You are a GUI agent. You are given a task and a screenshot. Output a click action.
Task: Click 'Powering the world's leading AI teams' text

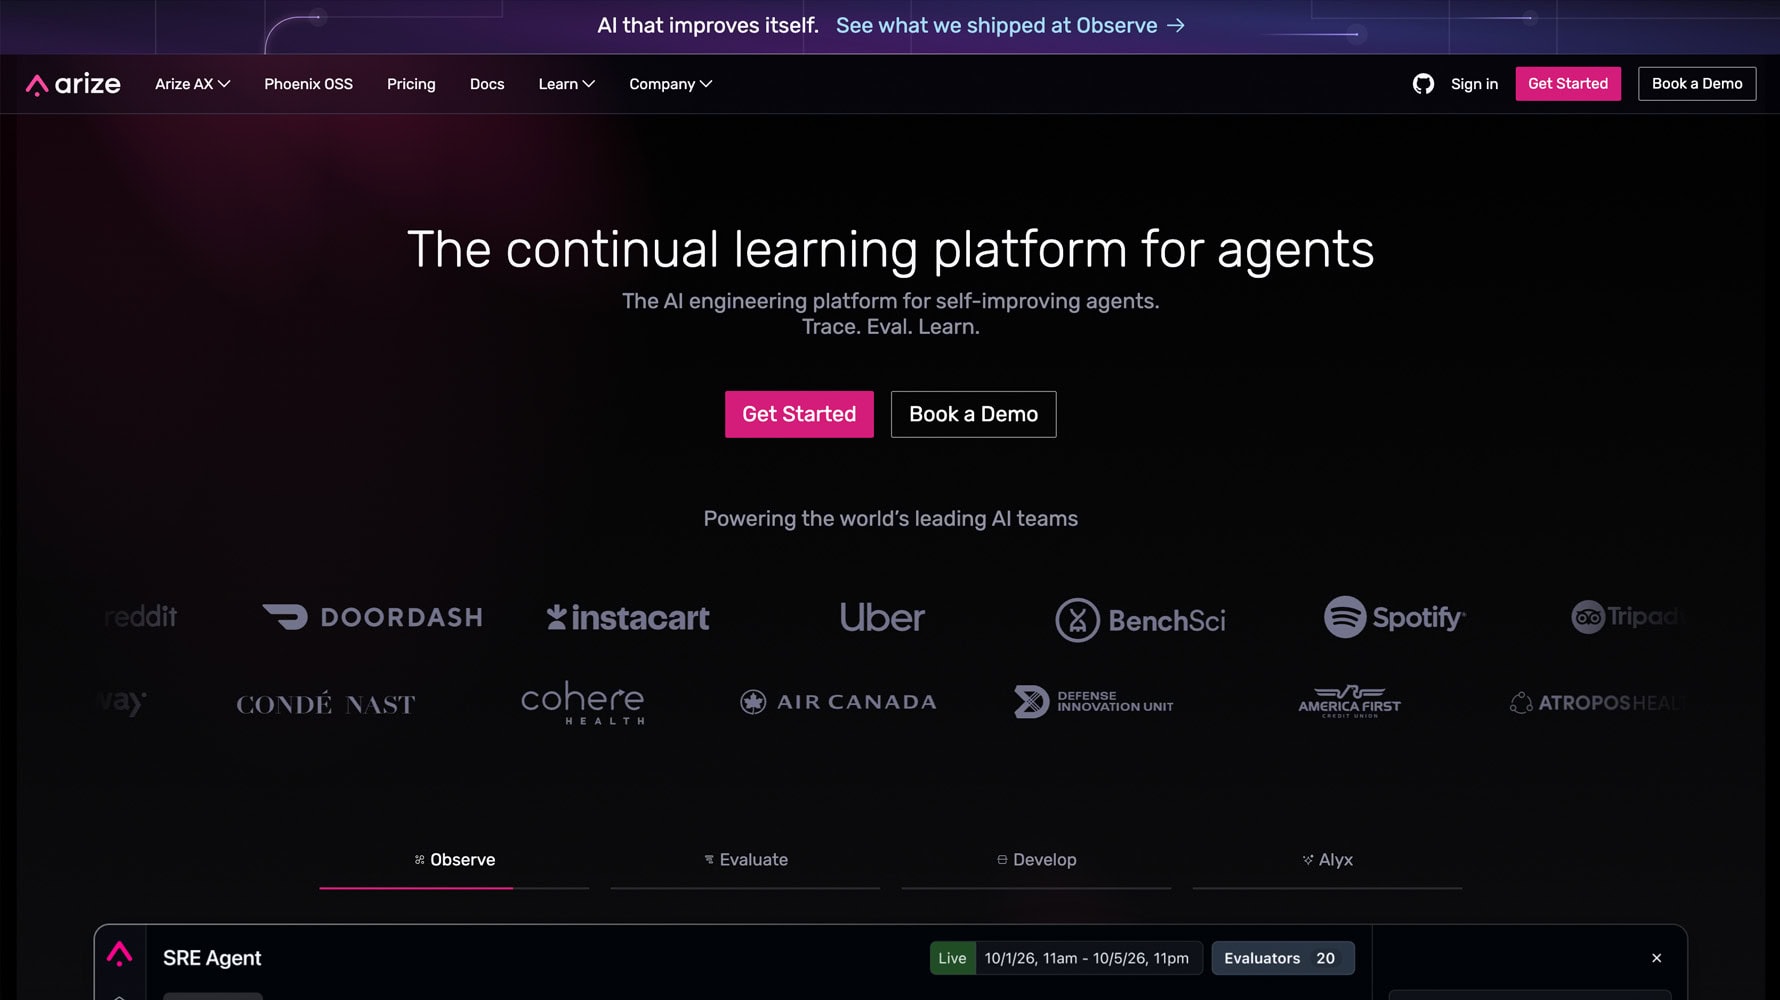click(890, 519)
